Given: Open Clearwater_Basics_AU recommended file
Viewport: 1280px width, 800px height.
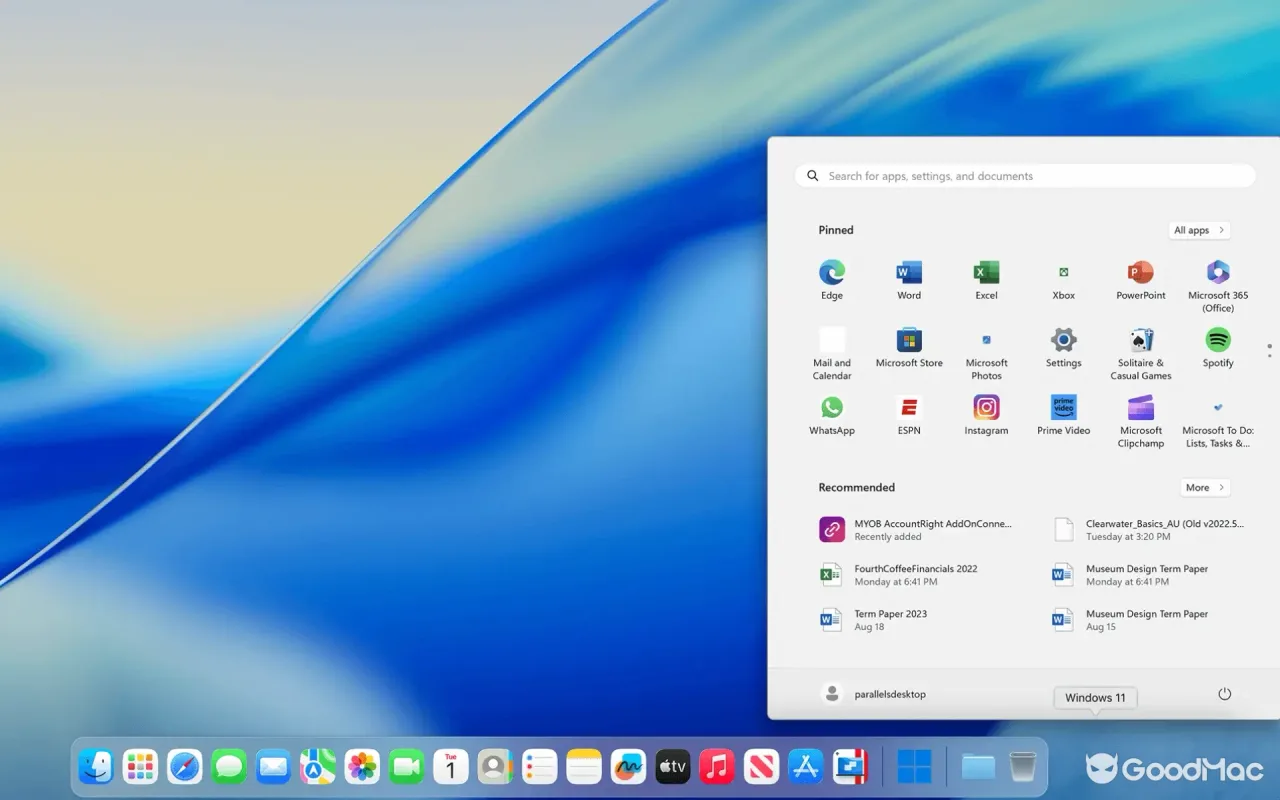Looking at the screenshot, I should pos(1148,529).
